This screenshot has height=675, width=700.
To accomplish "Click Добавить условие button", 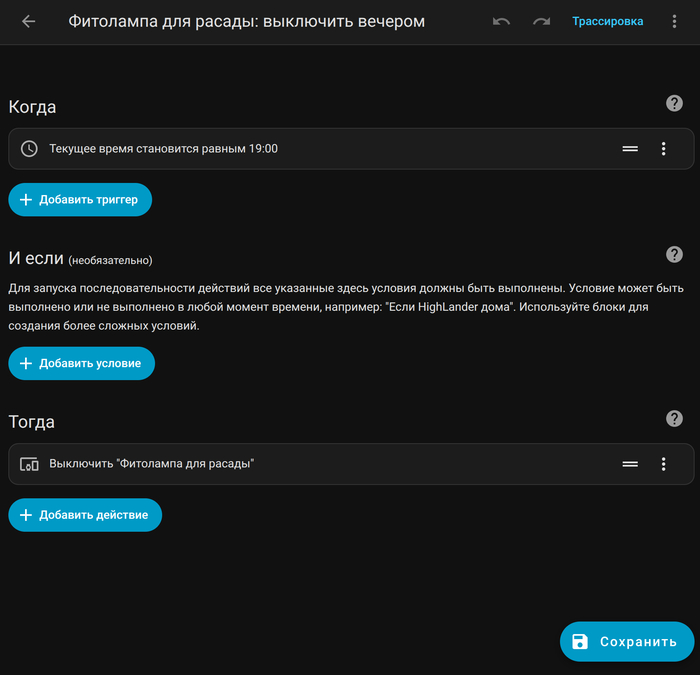I will (x=82, y=363).
